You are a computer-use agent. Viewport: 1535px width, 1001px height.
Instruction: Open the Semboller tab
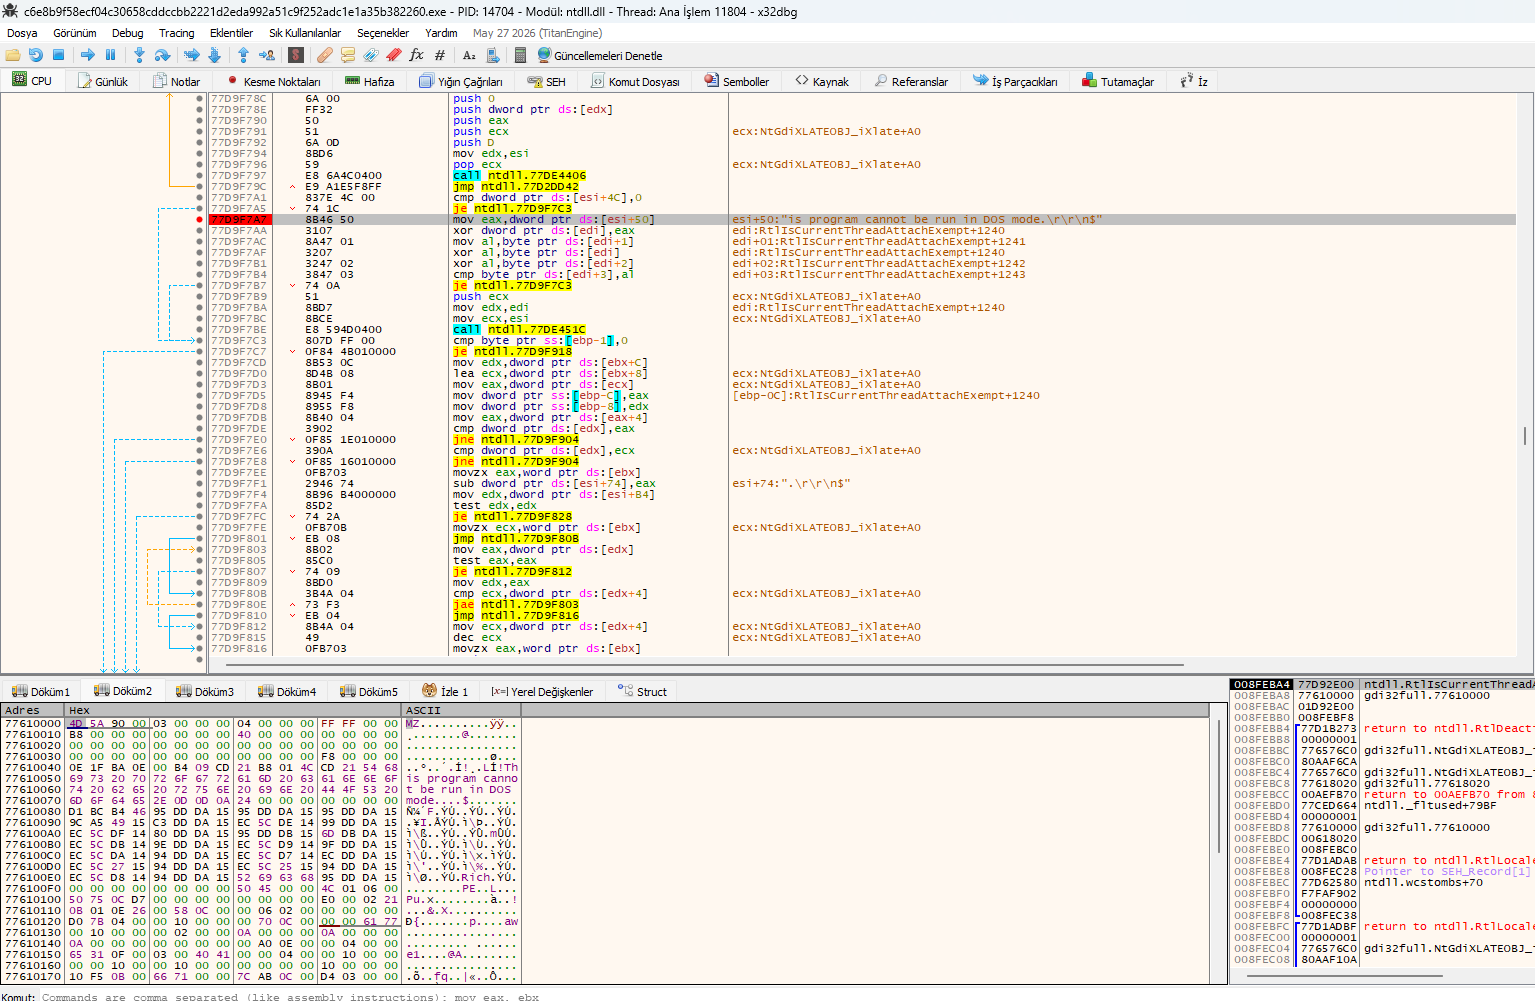click(x=737, y=82)
